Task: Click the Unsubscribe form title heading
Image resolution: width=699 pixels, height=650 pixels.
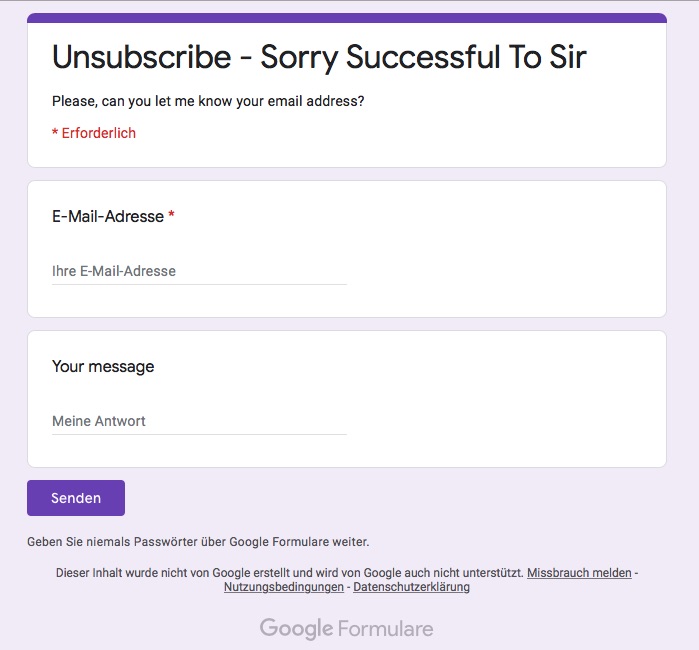Action: 318,57
